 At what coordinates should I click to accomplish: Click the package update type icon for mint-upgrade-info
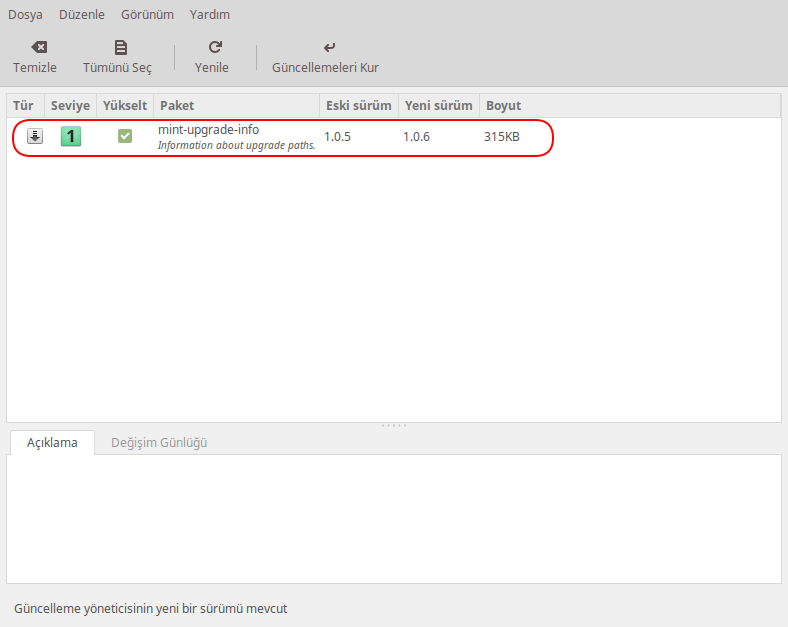35,136
